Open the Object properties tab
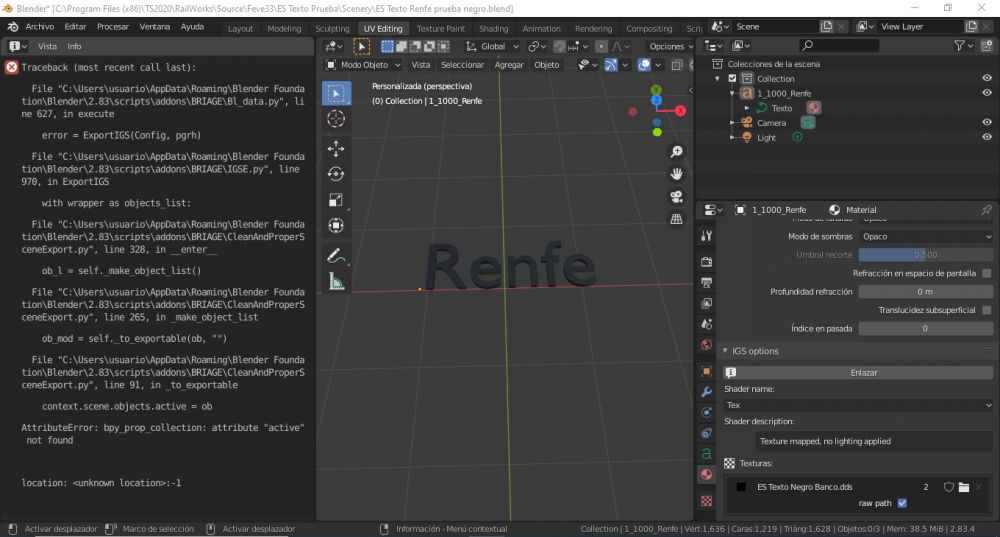This screenshot has width=1000, height=537. click(x=707, y=371)
